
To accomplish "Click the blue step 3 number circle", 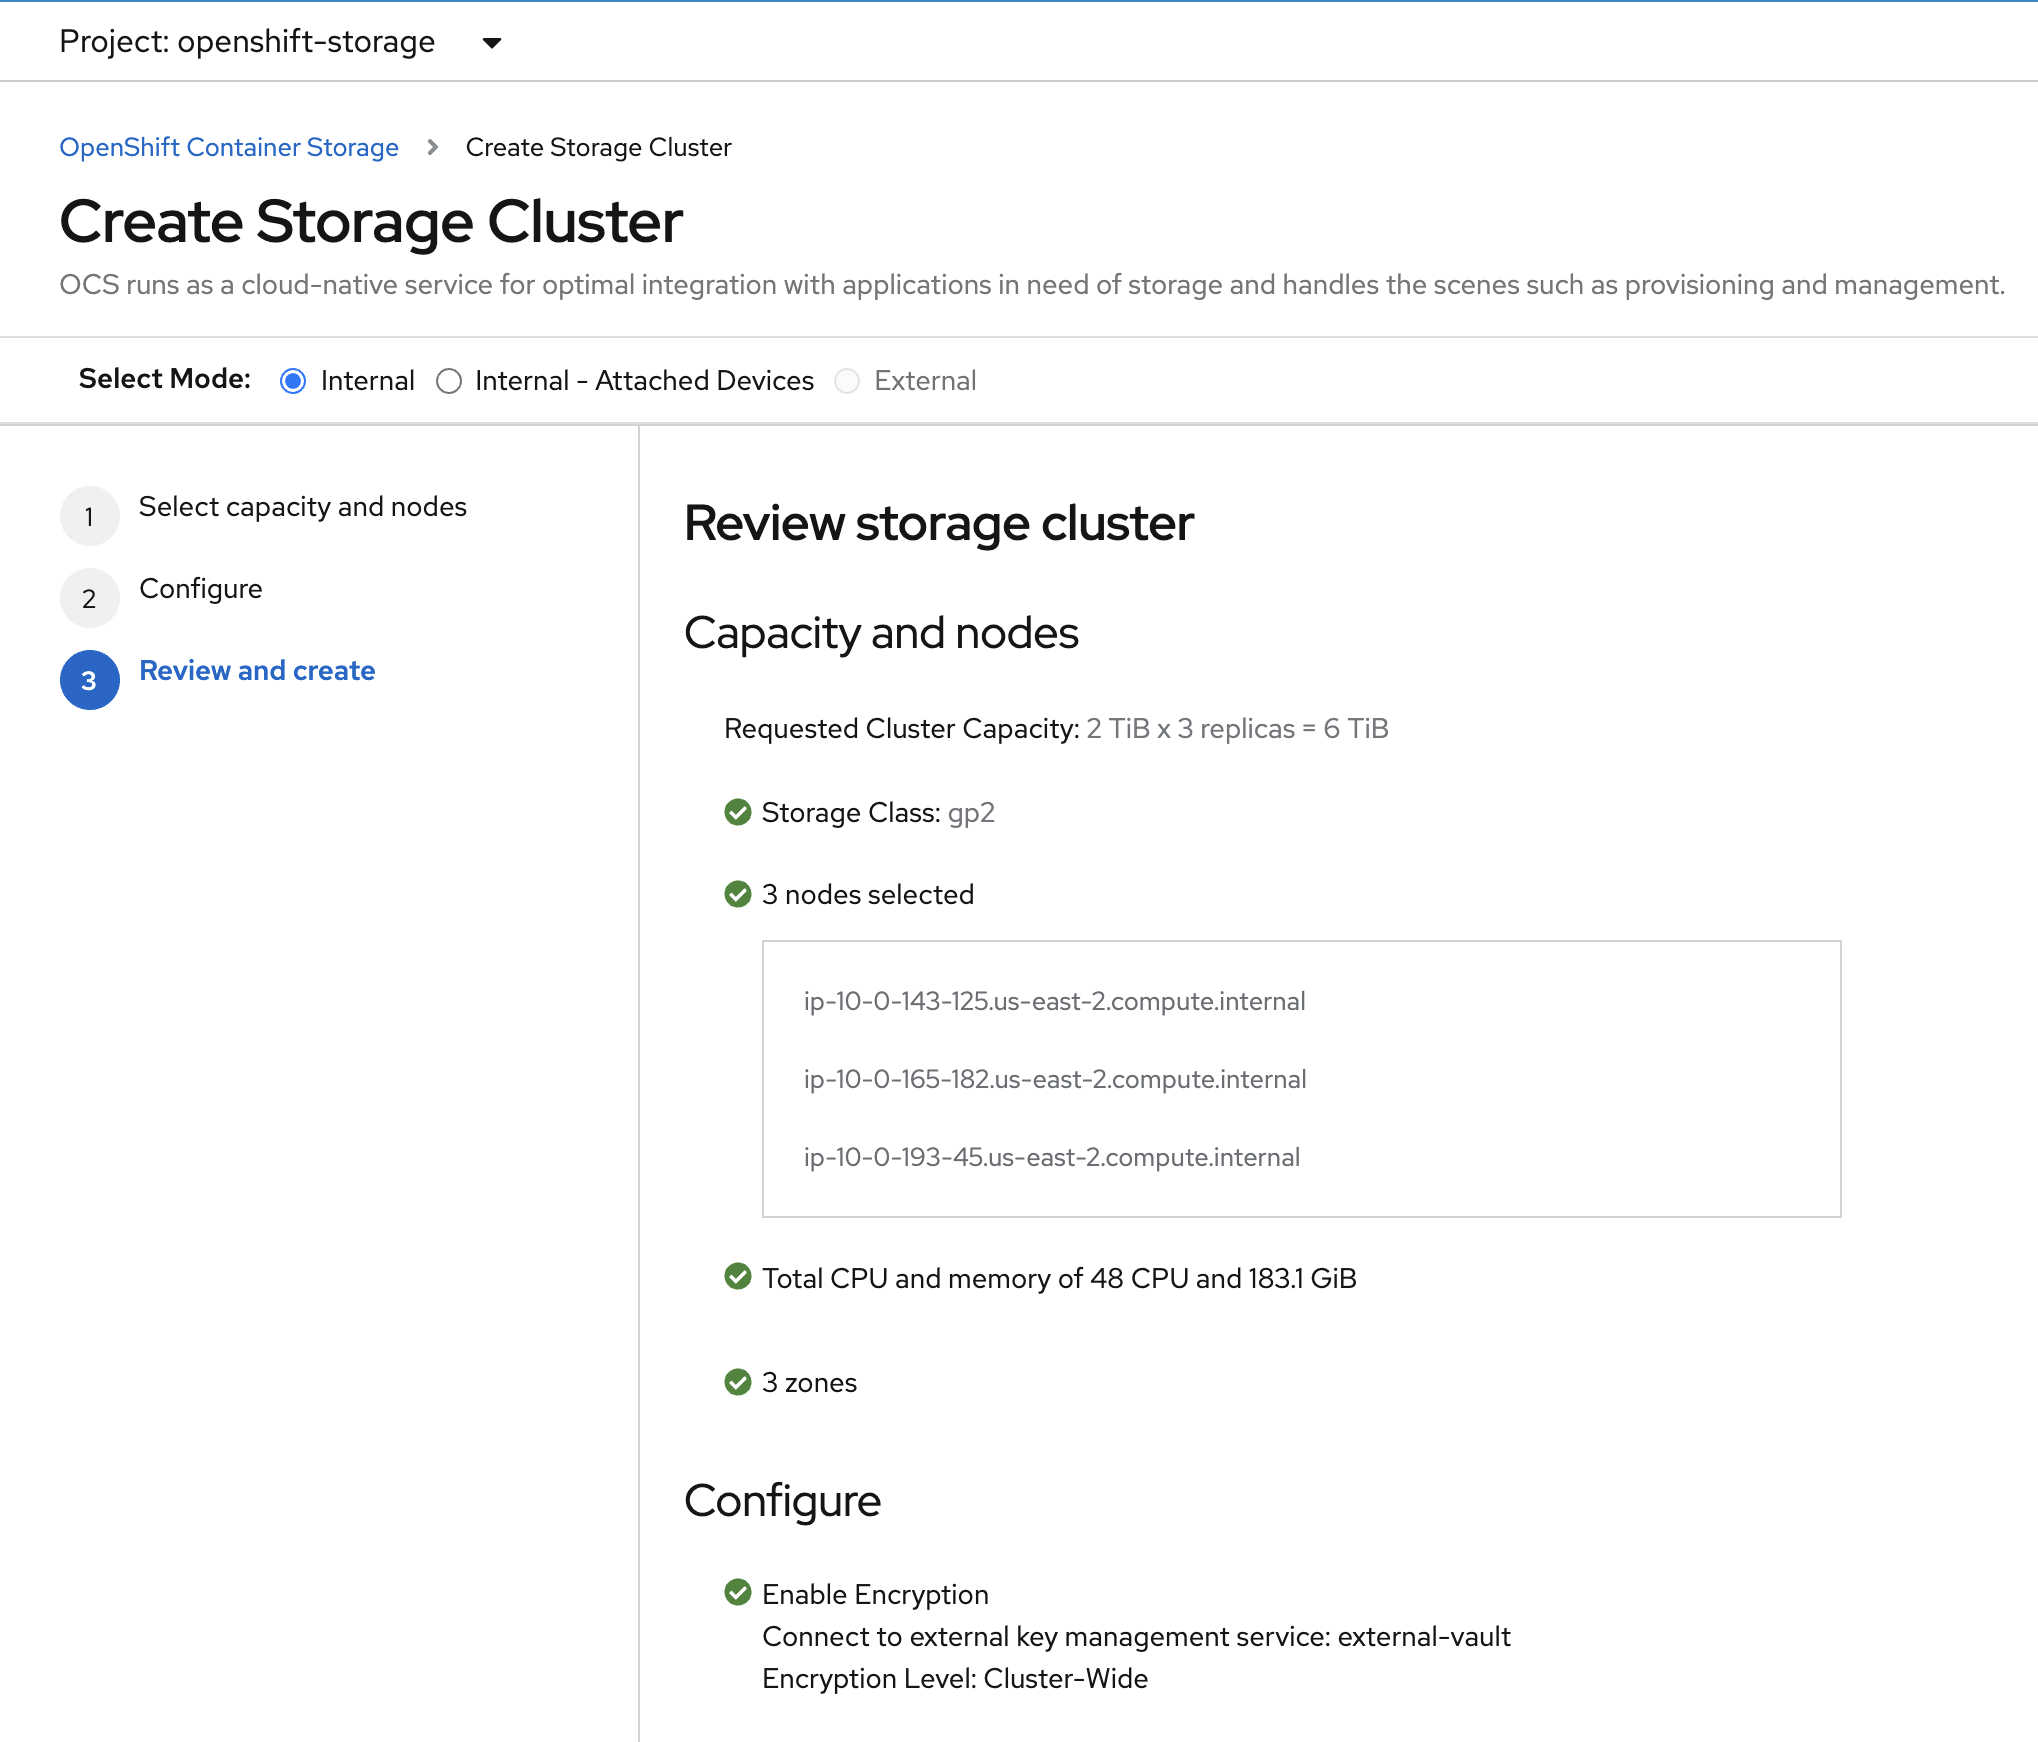I will [x=90, y=680].
